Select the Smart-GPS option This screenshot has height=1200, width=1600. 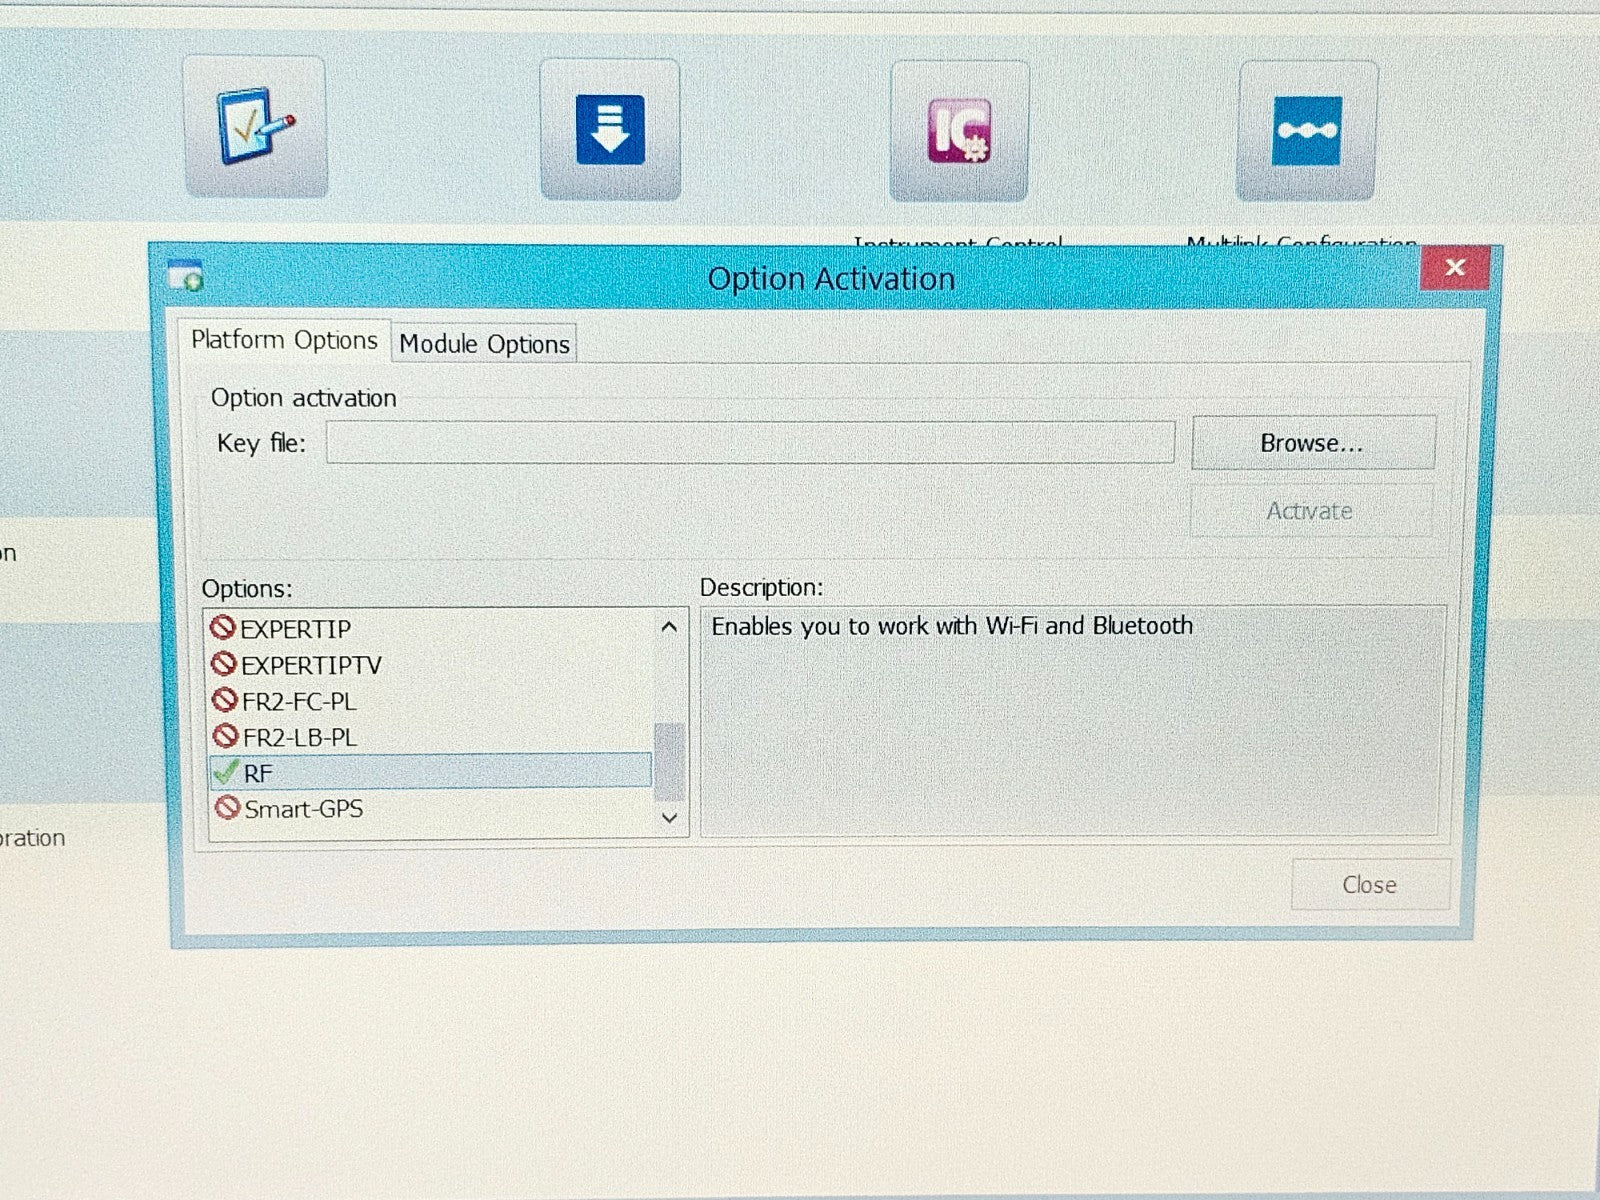click(303, 808)
